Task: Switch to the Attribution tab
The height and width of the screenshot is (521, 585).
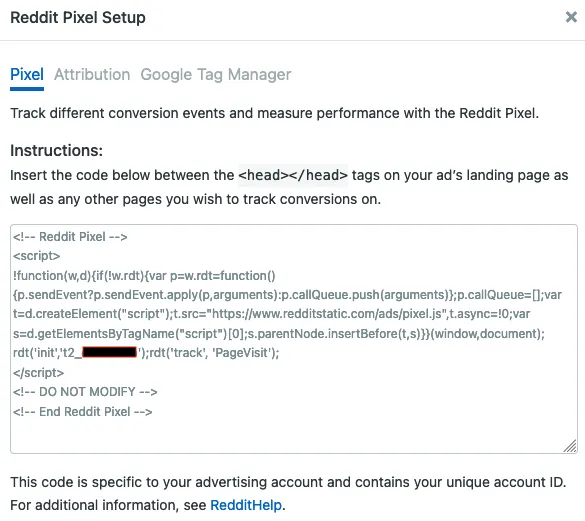Action: pyautogui.click(x=92, y=75)
